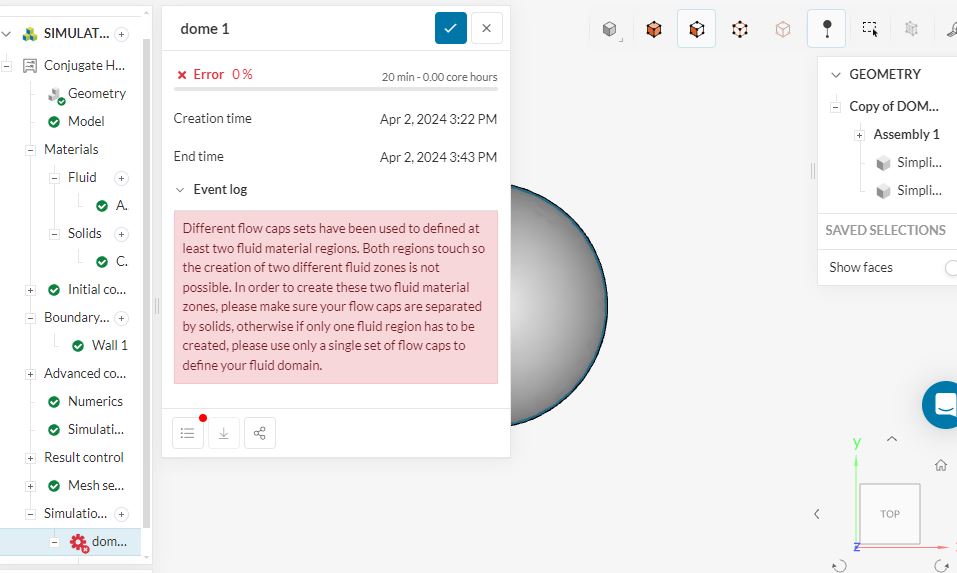The image size is (957, 573).
Task: Collapse the GEOMETRY panel
Action: pos(836,74)
